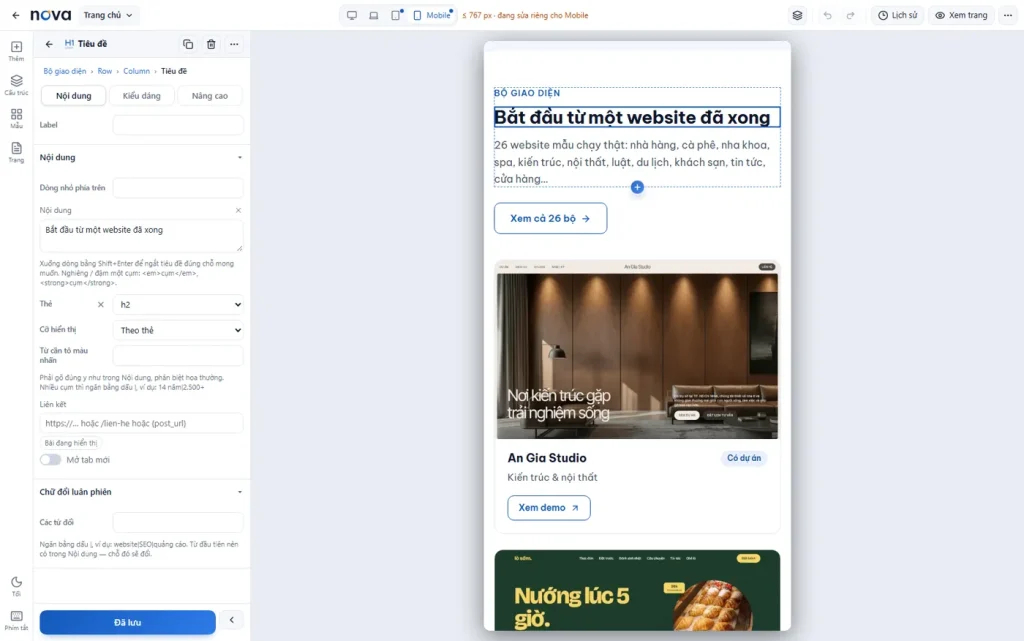Click the Có dự án badge

(744, 458)
